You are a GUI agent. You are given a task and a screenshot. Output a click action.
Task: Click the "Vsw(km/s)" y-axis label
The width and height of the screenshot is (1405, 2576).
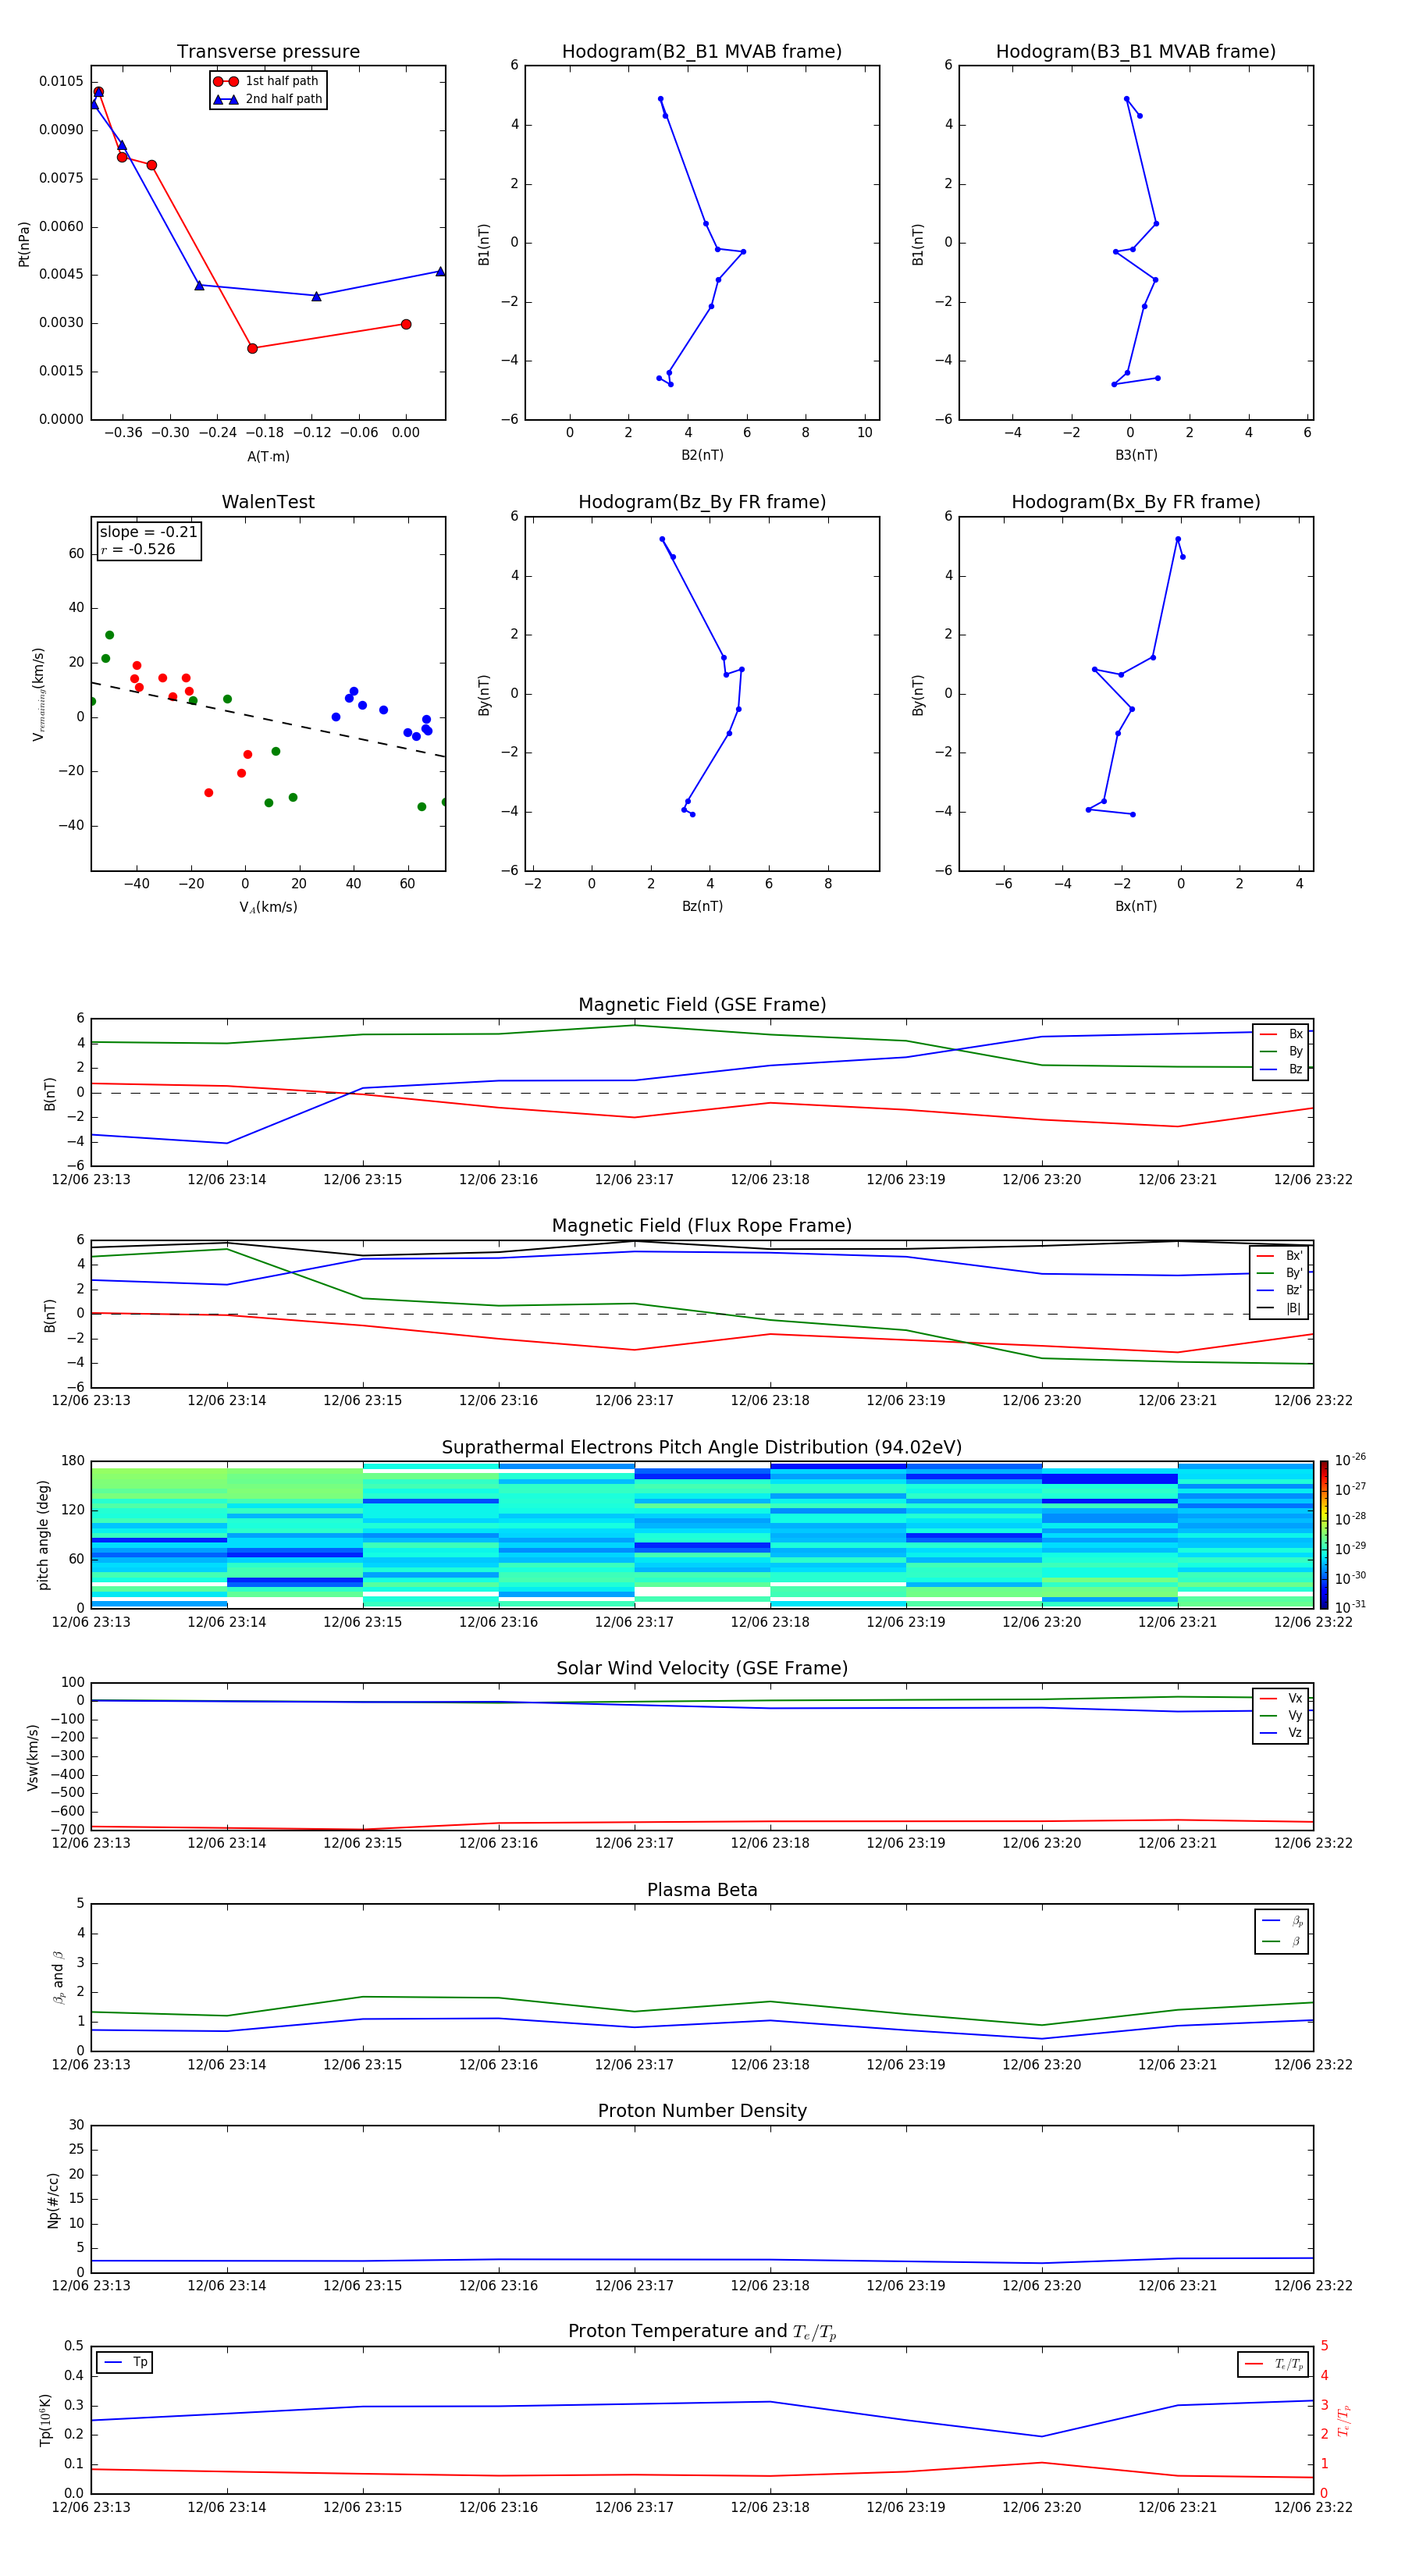(x=33, y=1757)
